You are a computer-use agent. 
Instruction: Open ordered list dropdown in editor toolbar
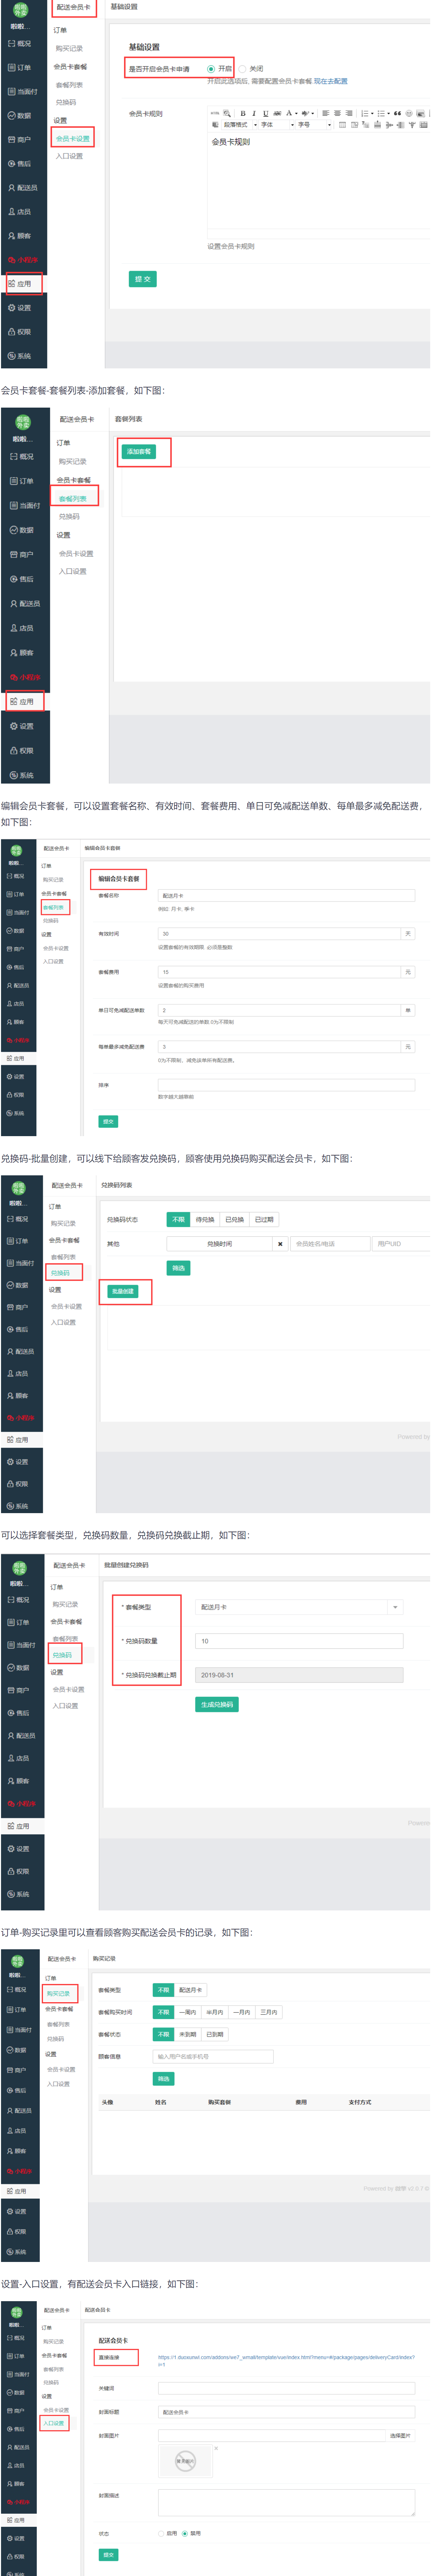tap(372, 114)
